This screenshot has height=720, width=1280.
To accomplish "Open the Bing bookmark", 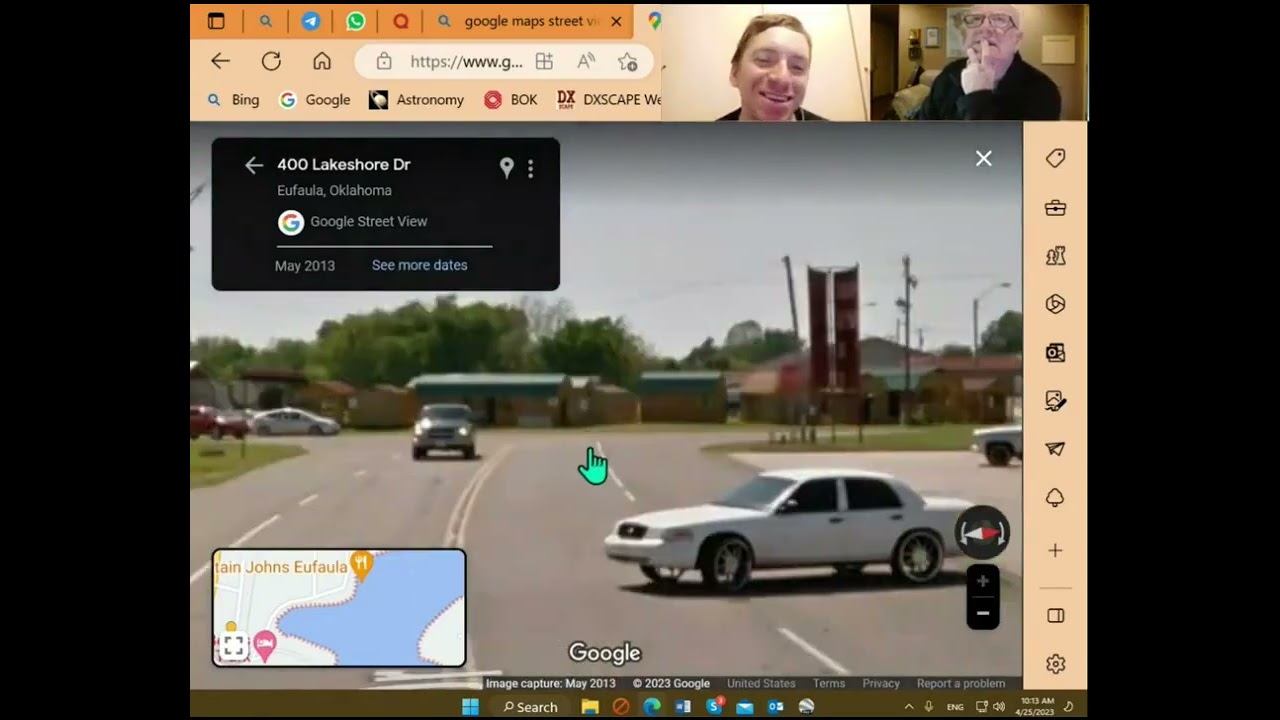I will (x=233, y=100).
